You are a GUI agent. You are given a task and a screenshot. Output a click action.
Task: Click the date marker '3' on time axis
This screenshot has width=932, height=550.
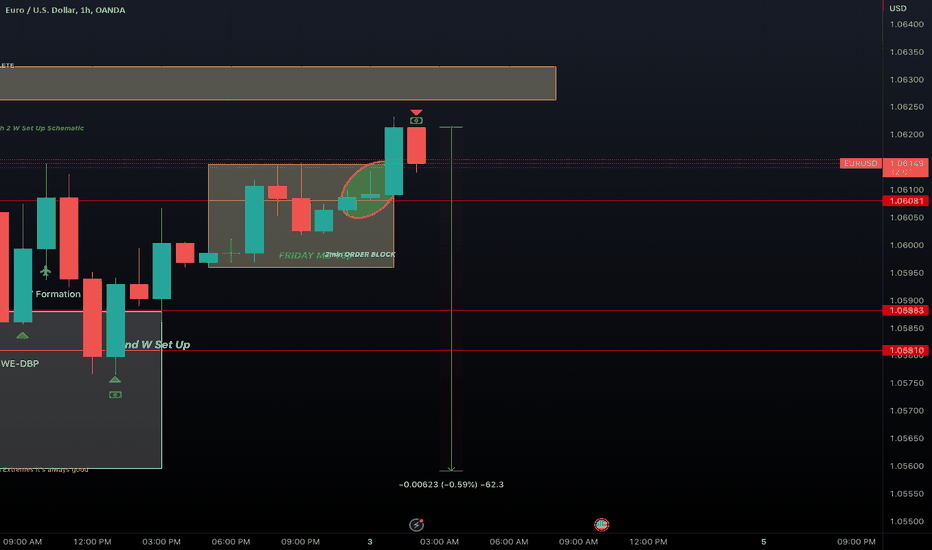(370, 542)
